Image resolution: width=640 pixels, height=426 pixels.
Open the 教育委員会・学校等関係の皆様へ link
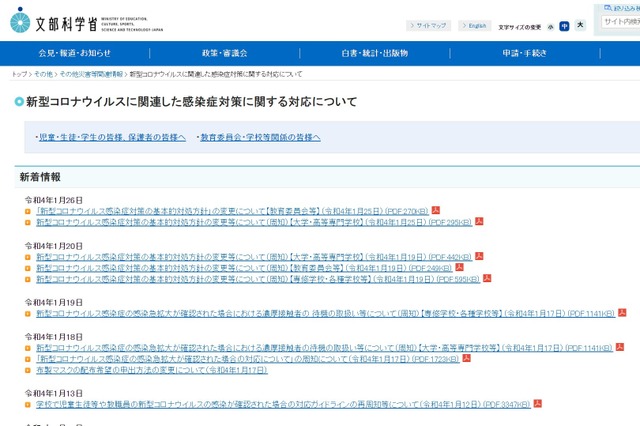tap(260, 138)
